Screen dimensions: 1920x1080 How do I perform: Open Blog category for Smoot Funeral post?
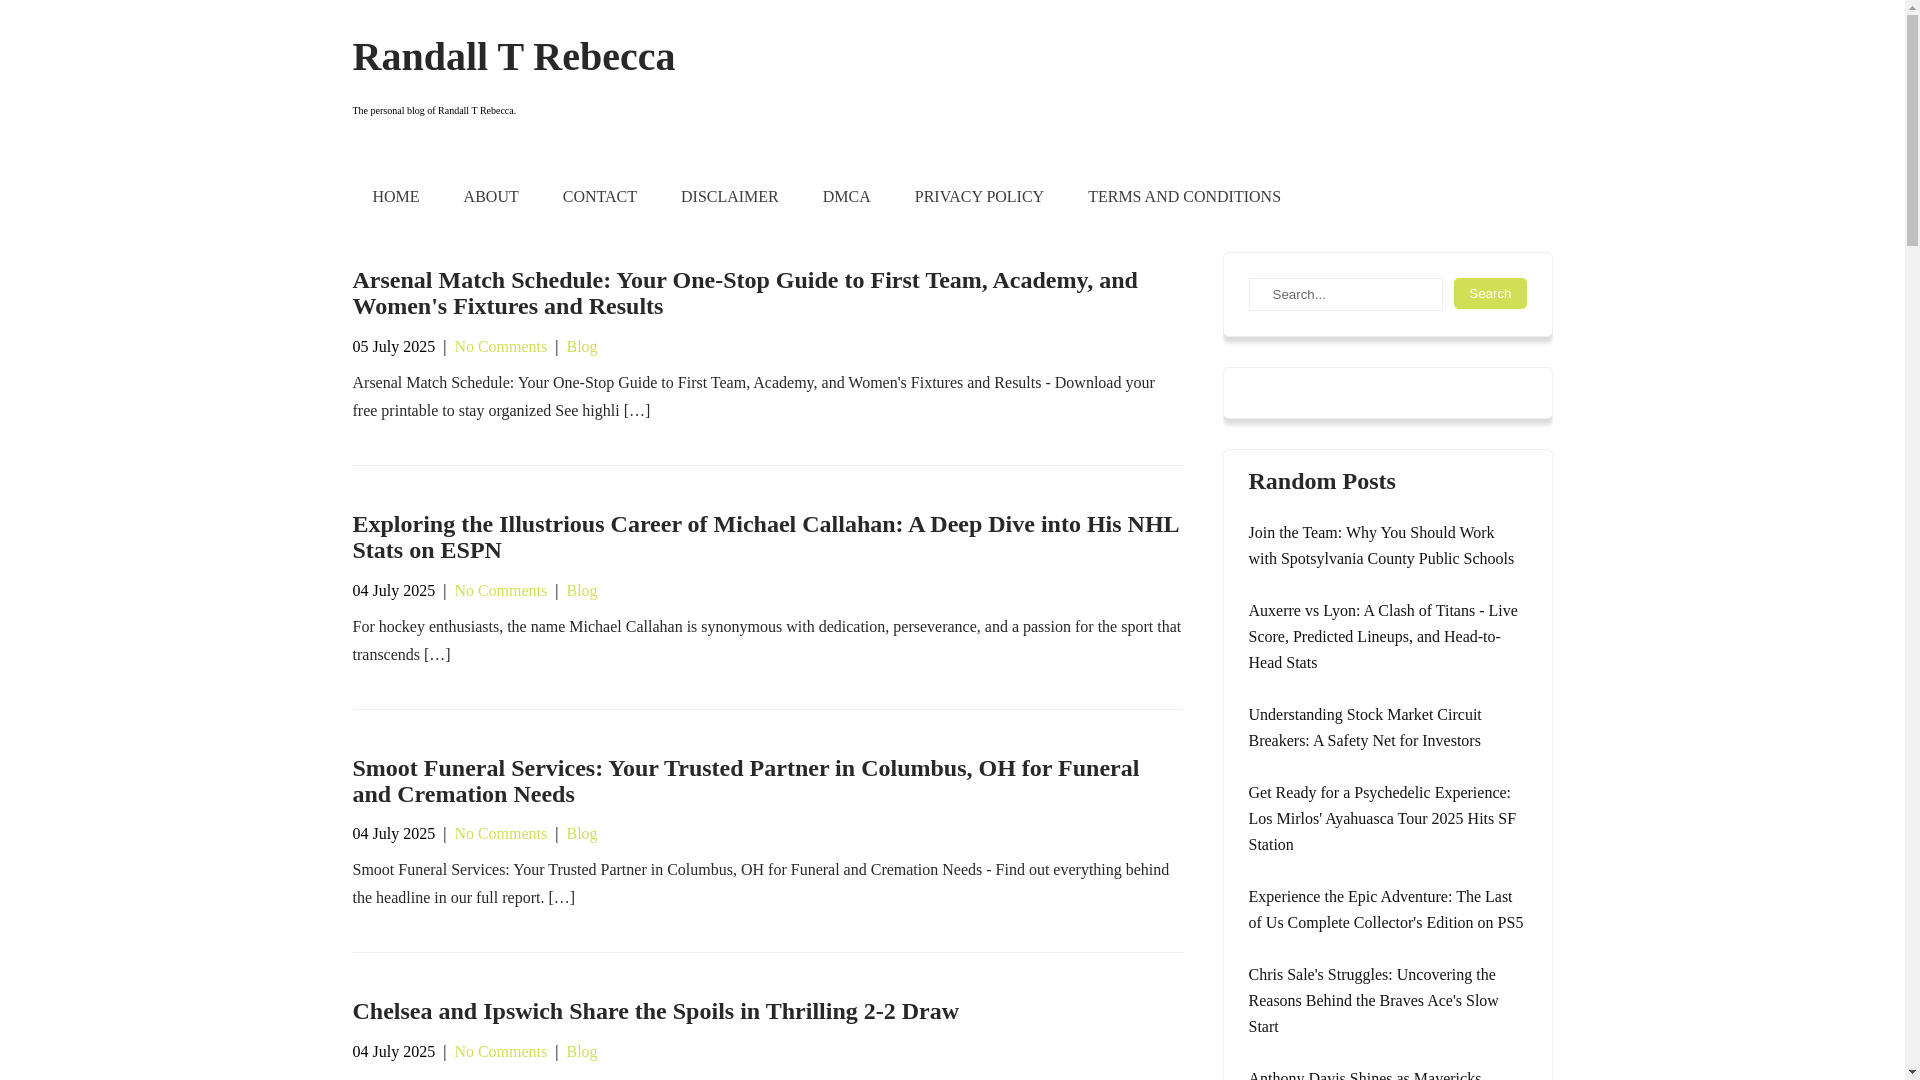(581, 833)
